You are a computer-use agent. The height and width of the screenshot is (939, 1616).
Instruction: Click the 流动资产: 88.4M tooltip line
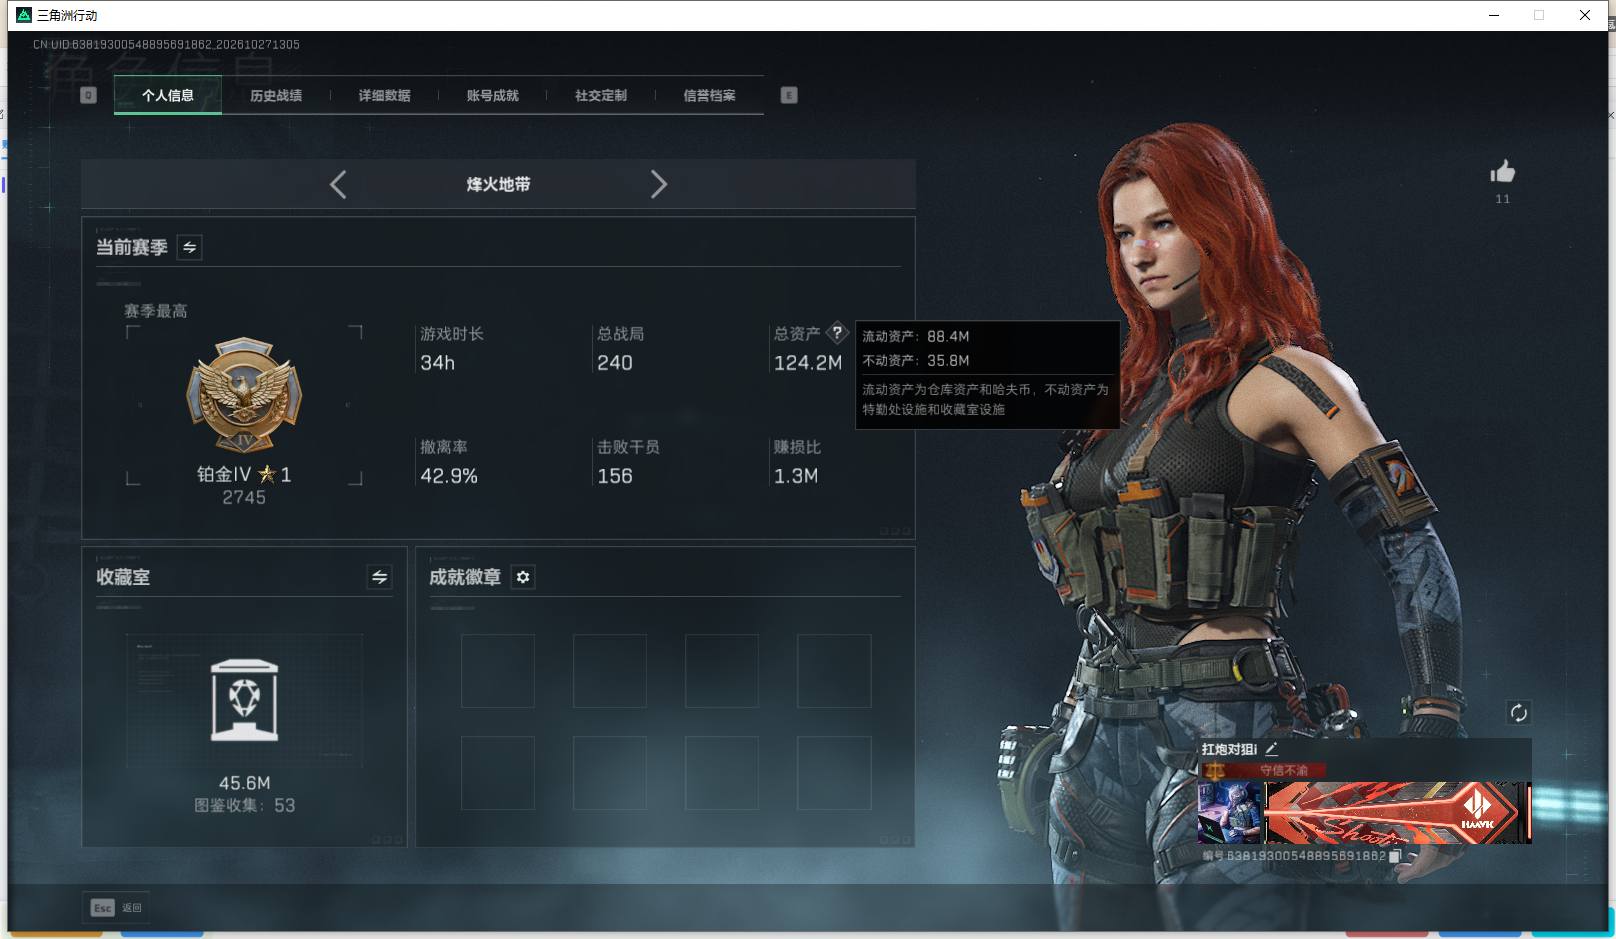tap(916, 336)
